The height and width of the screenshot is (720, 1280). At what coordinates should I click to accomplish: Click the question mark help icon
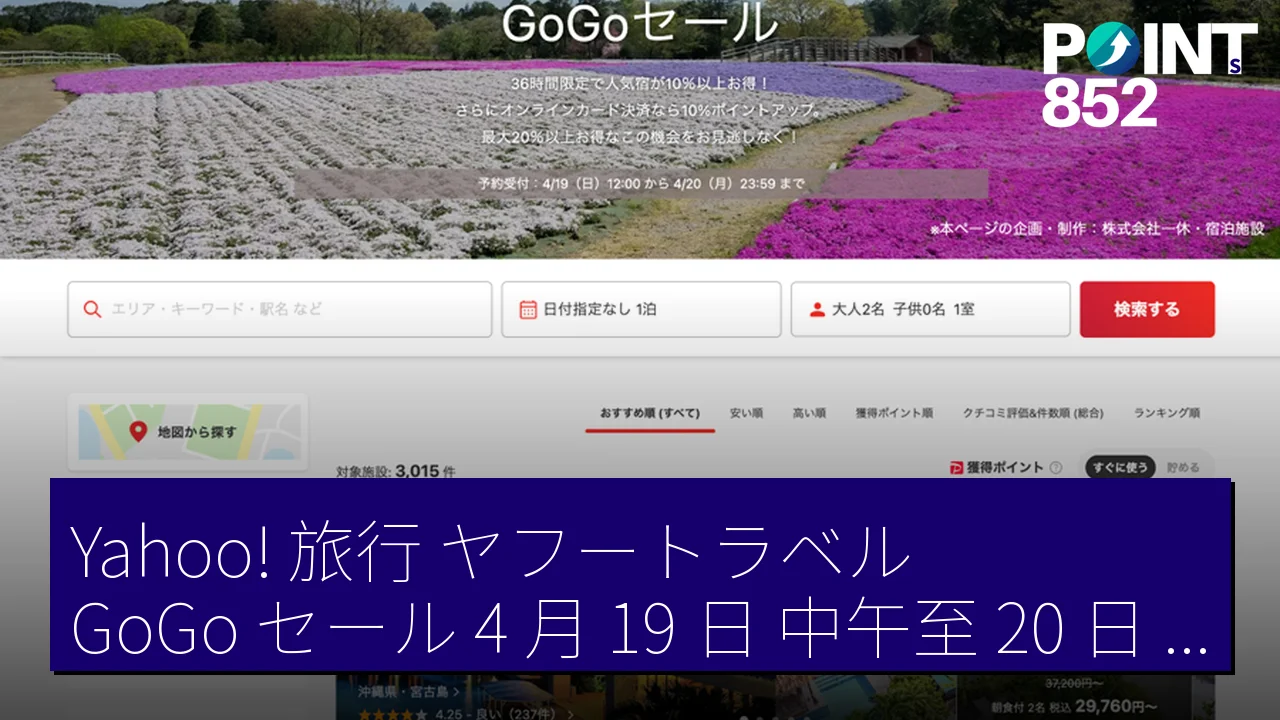[x=1056, y=467]
